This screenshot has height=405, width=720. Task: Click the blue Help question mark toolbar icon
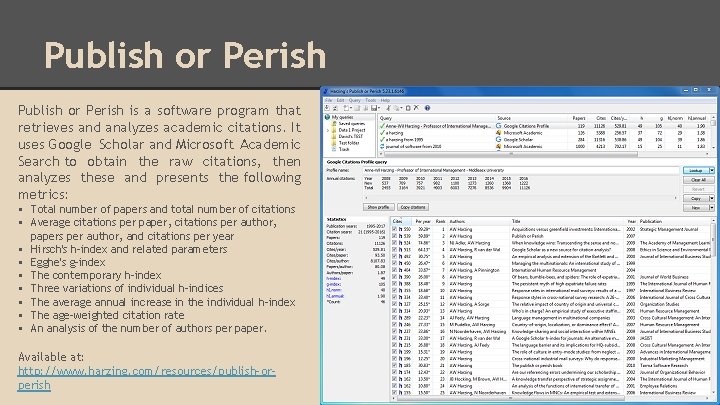click(x=428, y=108)
